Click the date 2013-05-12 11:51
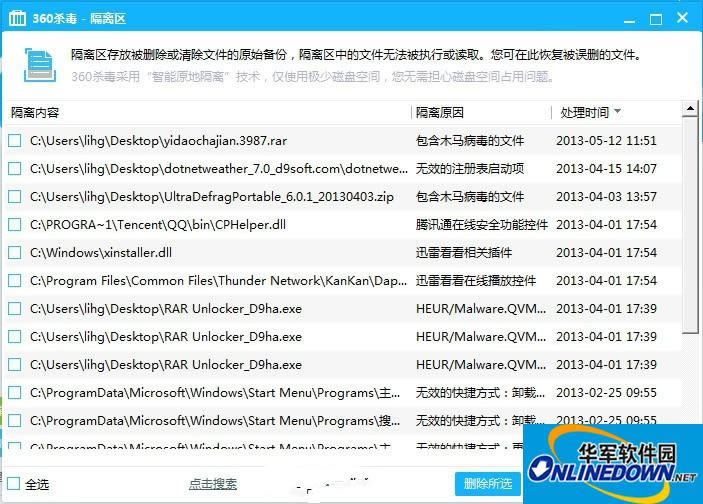Screen dimensions: 703x504 click(606, 141)
